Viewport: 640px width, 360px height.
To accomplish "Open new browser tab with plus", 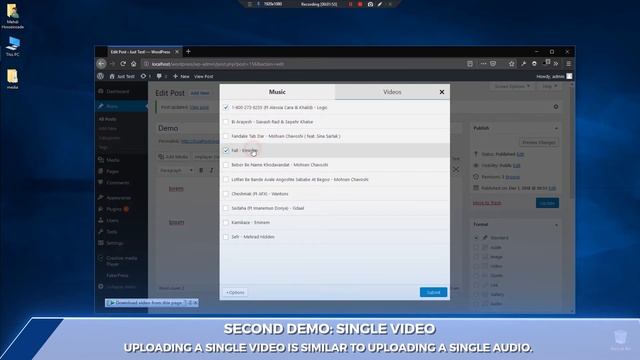I will click(x=188, y=52).
